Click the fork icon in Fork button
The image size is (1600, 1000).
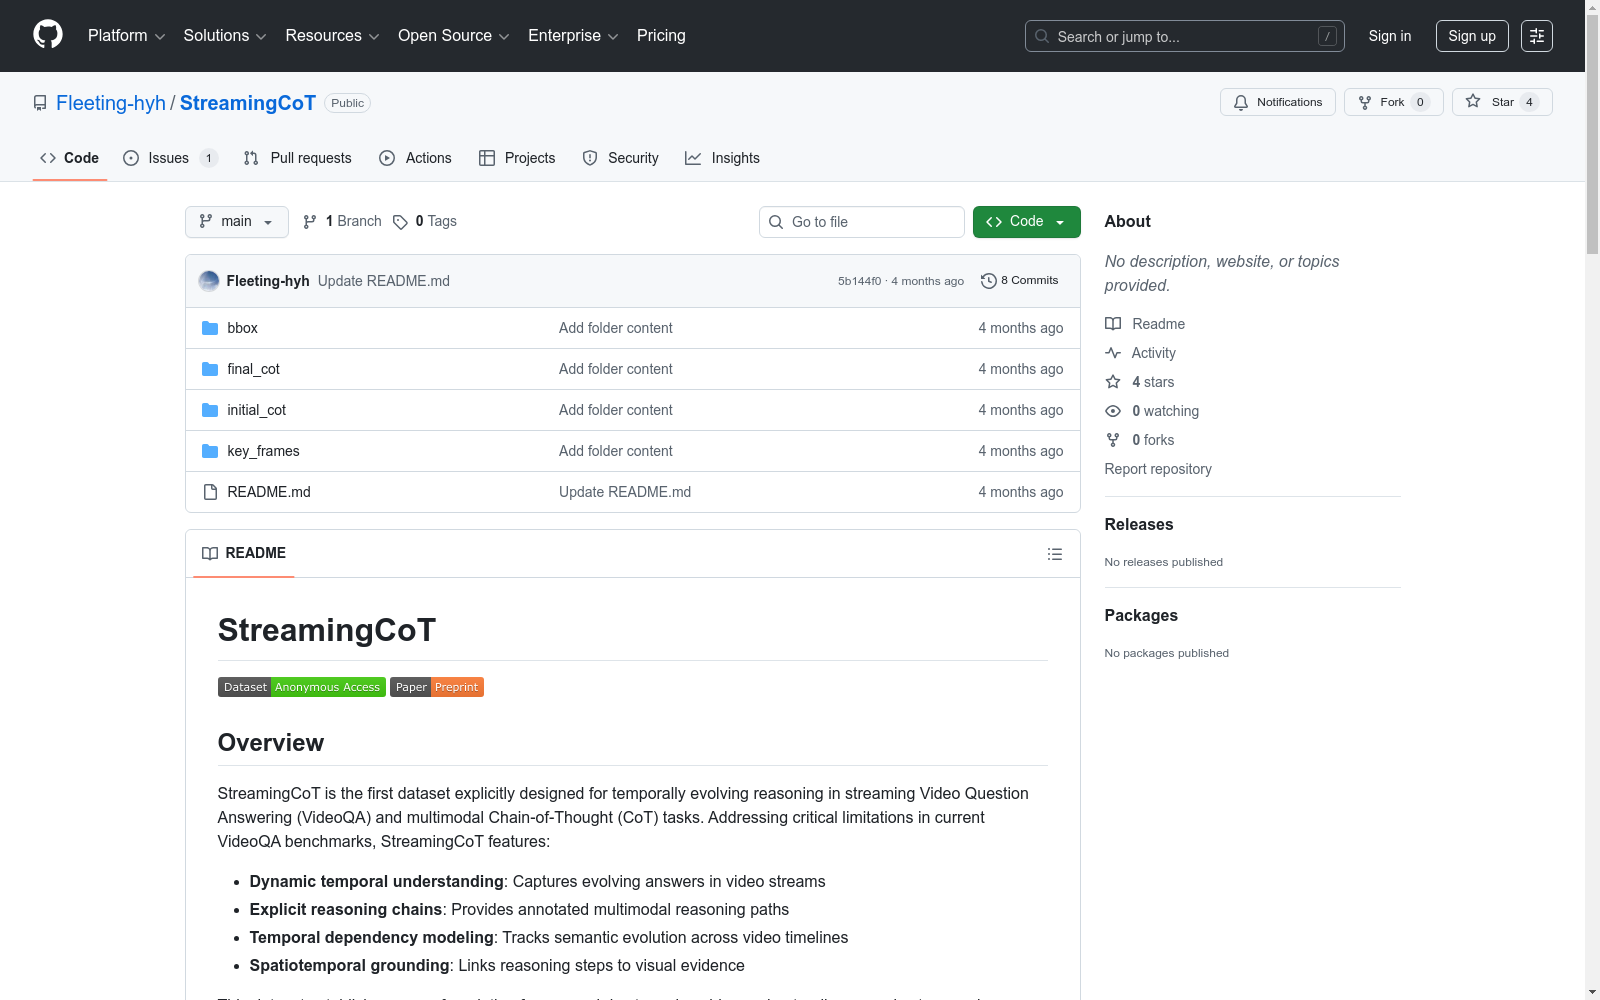tap(1365, 102)
